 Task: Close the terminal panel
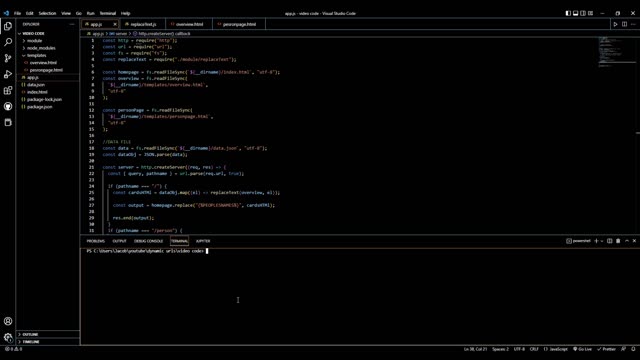[x=634, y=241]
